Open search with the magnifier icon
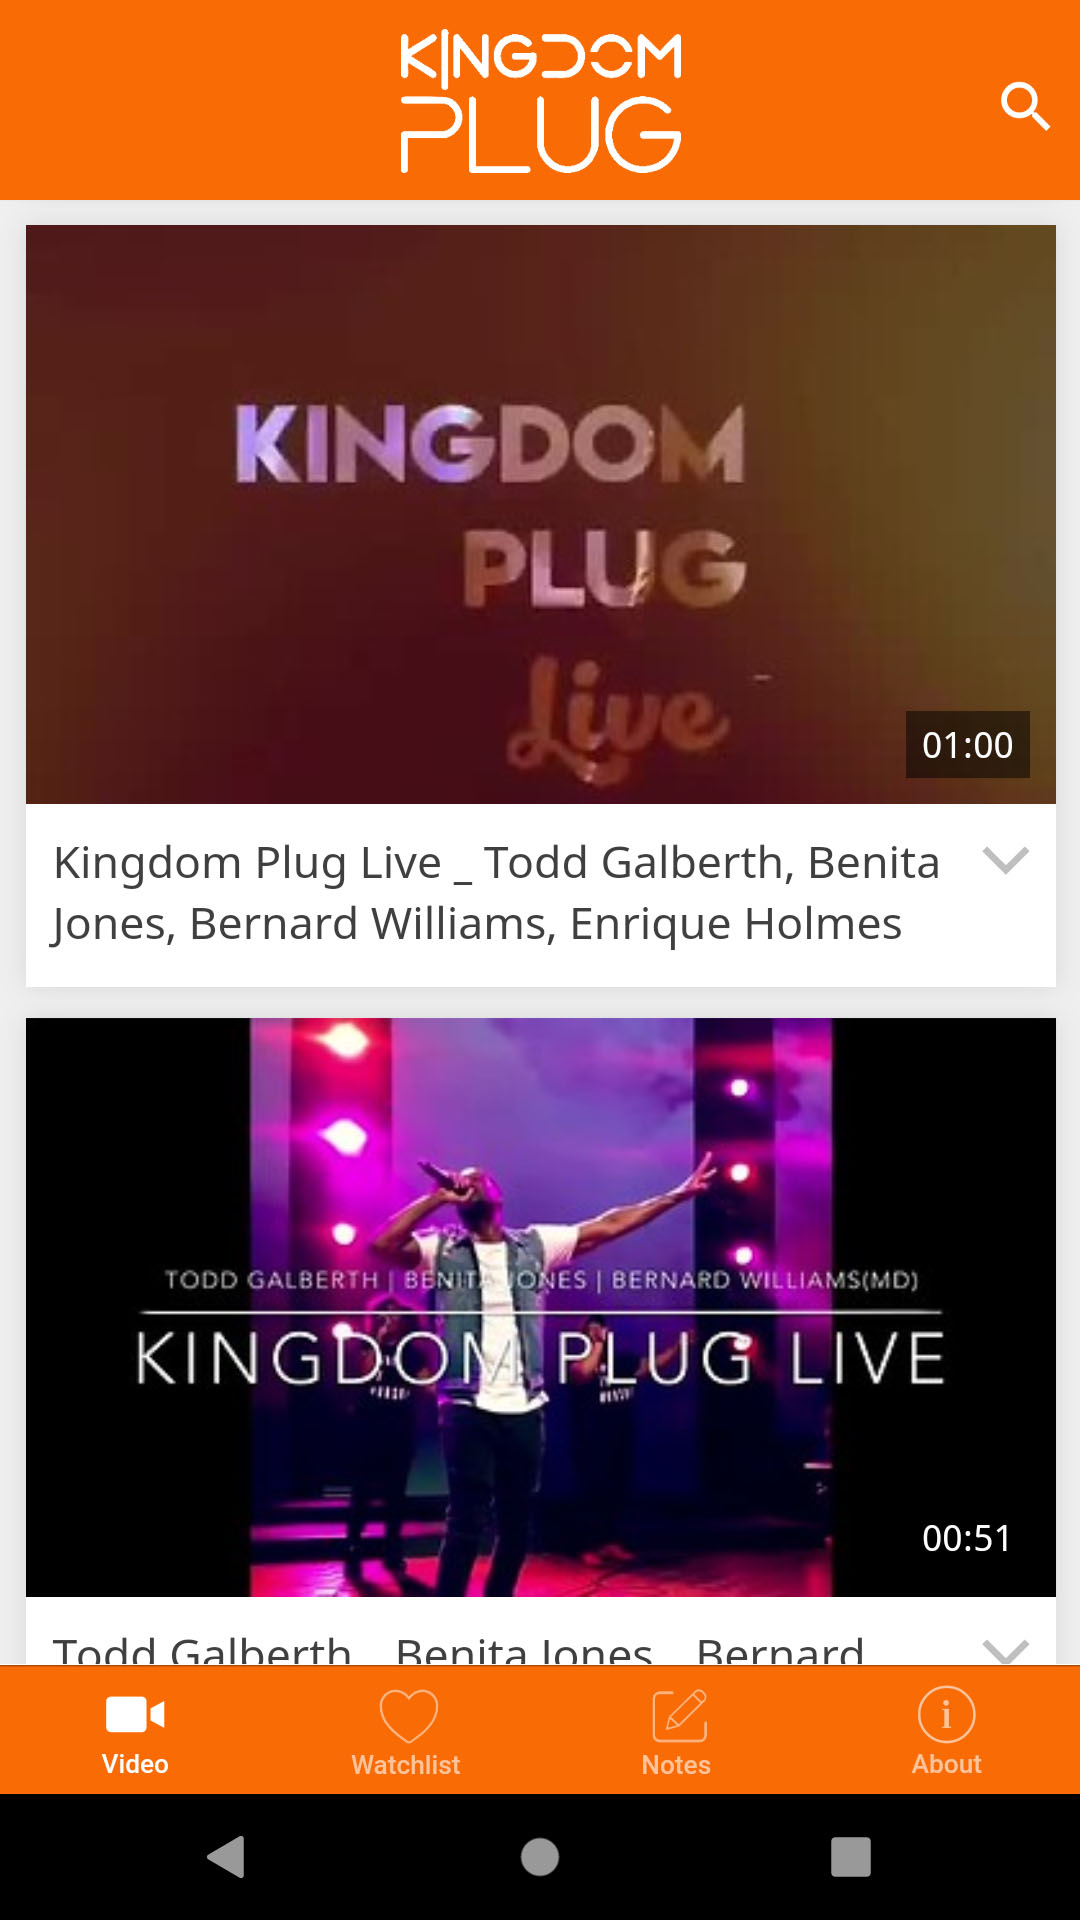 pos(1025,106)
